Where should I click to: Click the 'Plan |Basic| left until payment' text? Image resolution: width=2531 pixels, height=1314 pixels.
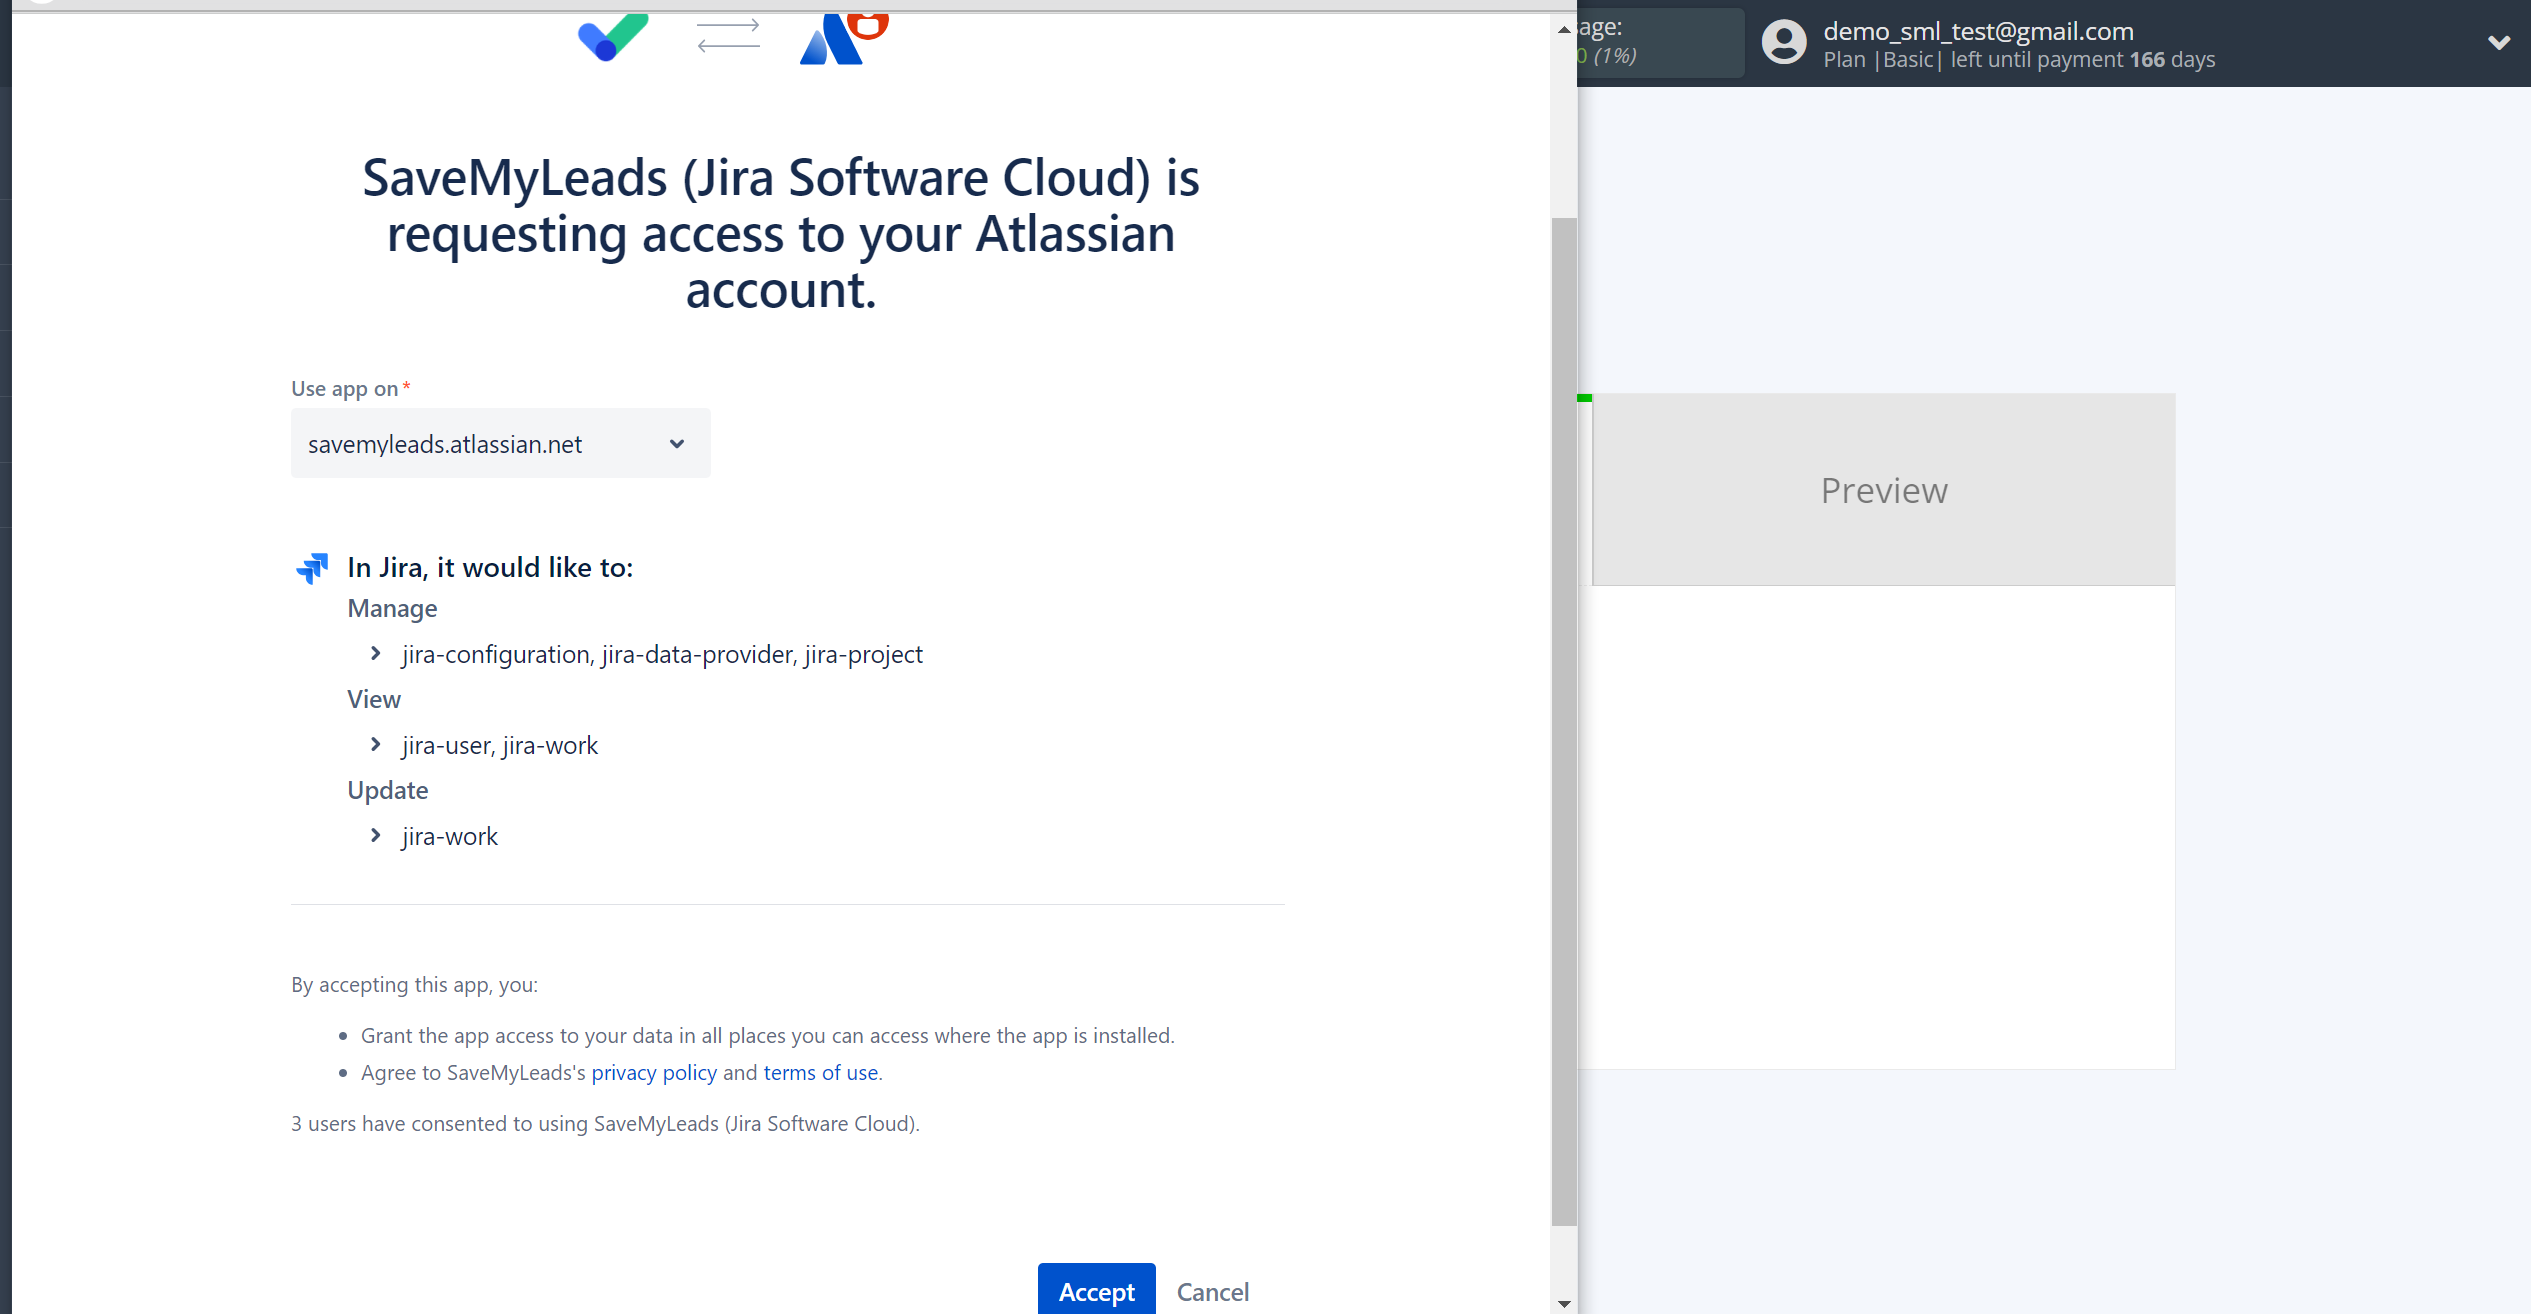click(1973, 60)
